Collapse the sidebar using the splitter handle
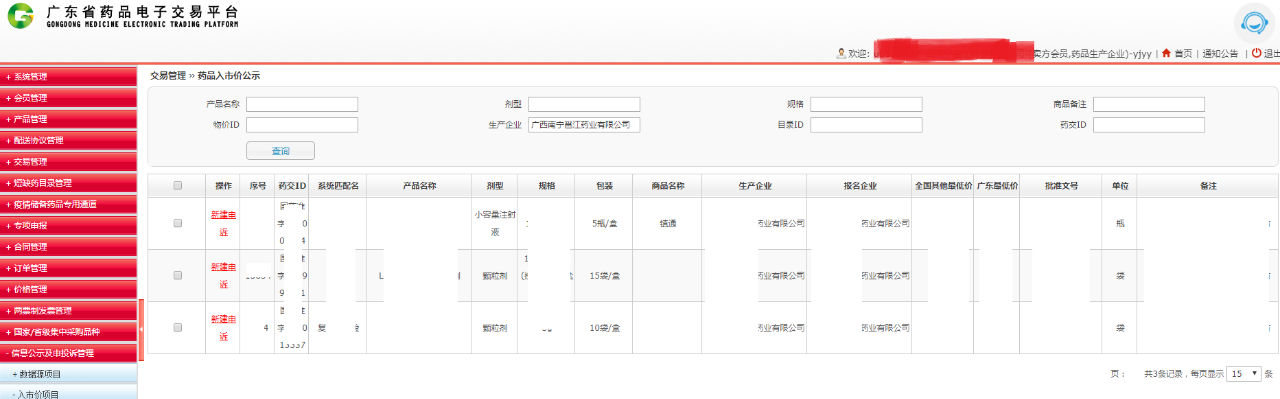 point(141,329)
